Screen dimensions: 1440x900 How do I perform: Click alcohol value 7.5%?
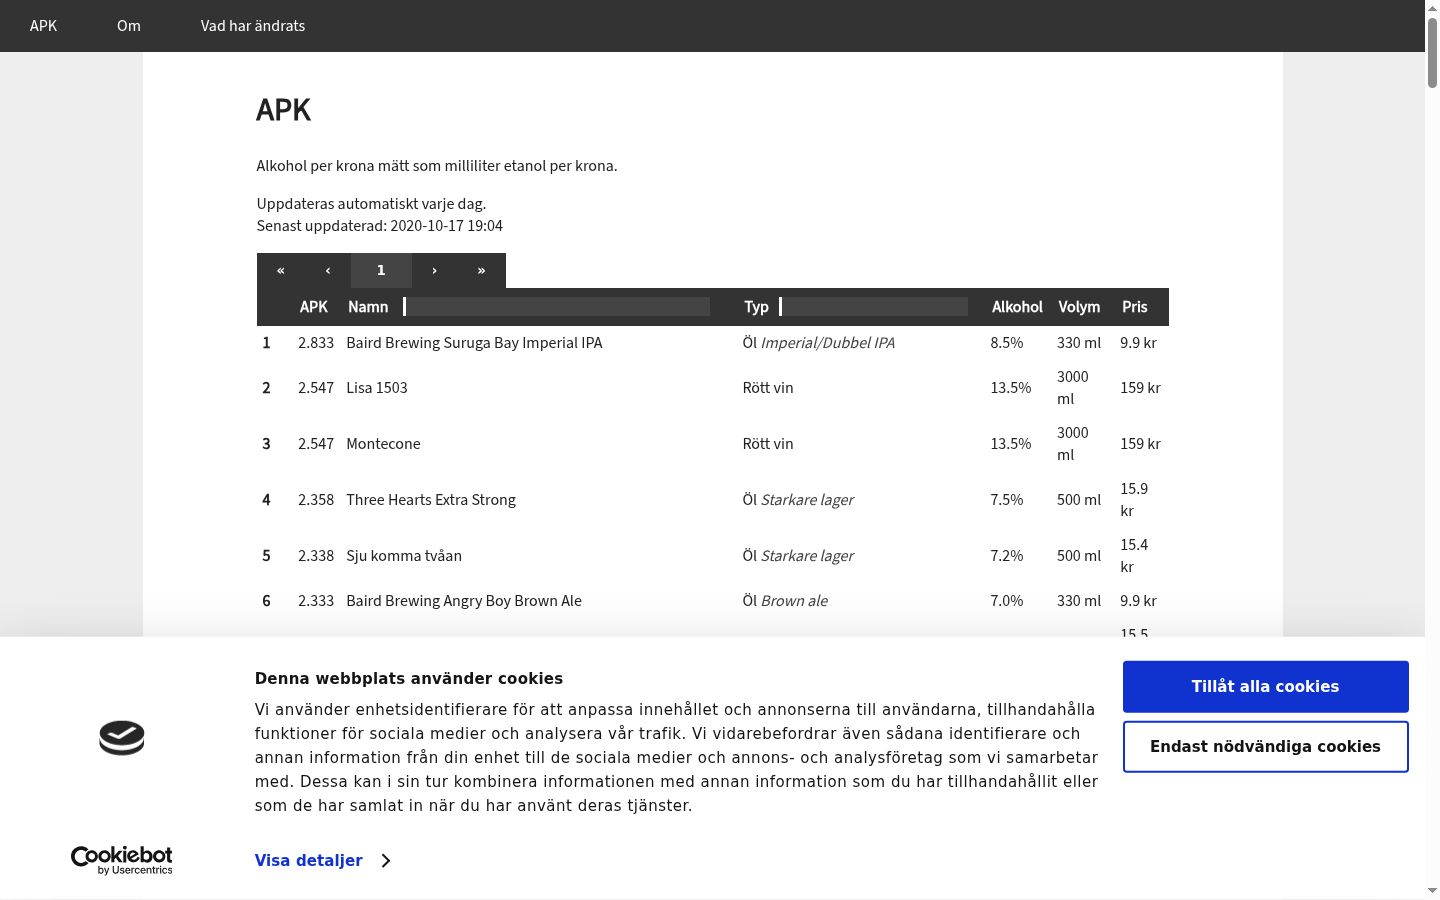[x=1007, y=500]
